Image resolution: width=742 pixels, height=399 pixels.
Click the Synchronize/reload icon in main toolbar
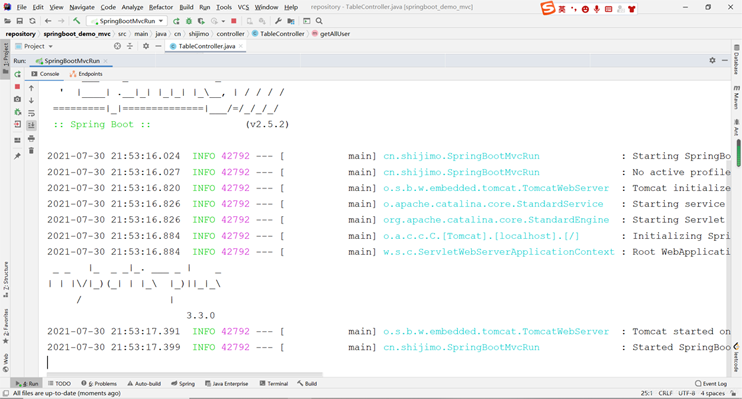(32, 21)
